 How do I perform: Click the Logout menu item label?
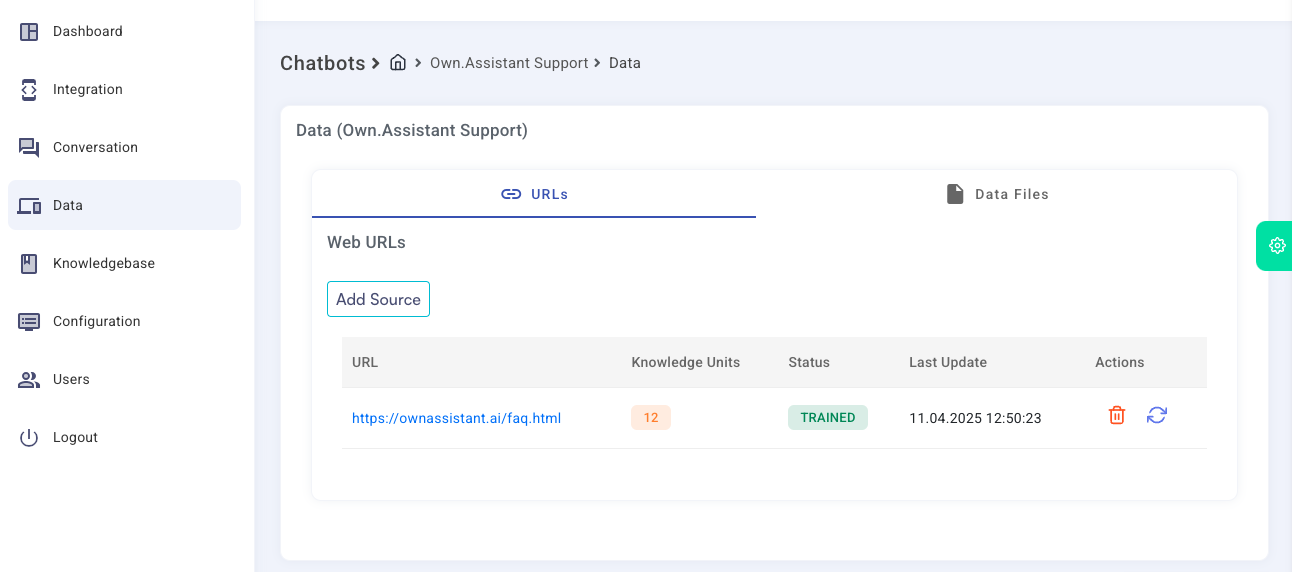(76, 438)
